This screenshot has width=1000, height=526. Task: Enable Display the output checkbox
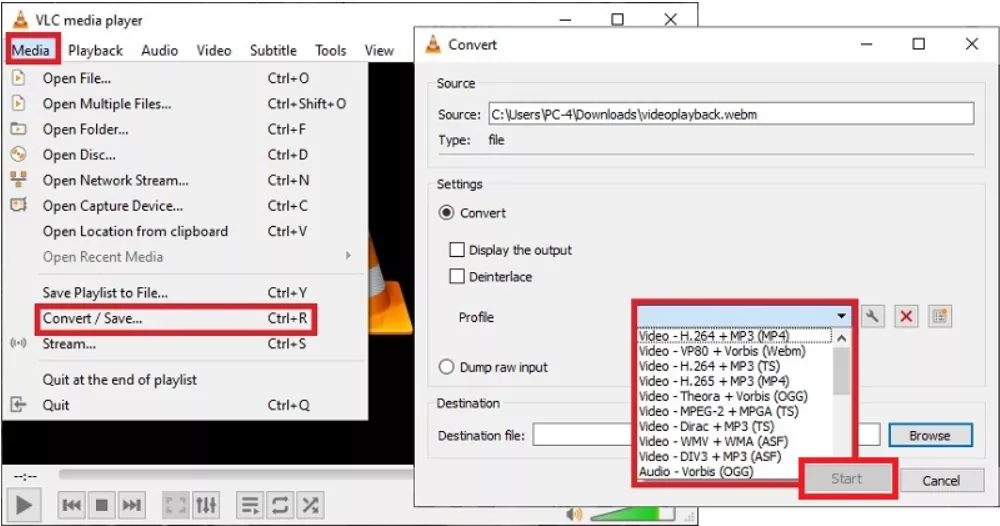[x=457, y=250]
